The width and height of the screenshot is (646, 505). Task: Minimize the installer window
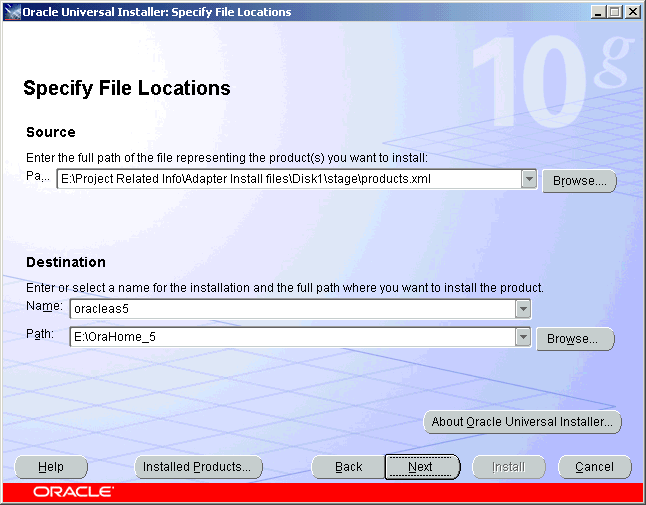point(598,12)
